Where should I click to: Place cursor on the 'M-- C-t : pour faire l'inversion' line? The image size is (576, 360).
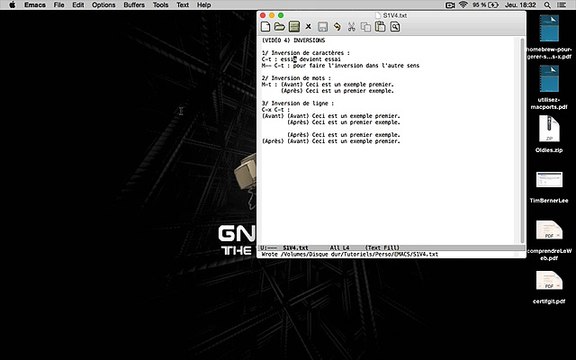coord(340,65)
